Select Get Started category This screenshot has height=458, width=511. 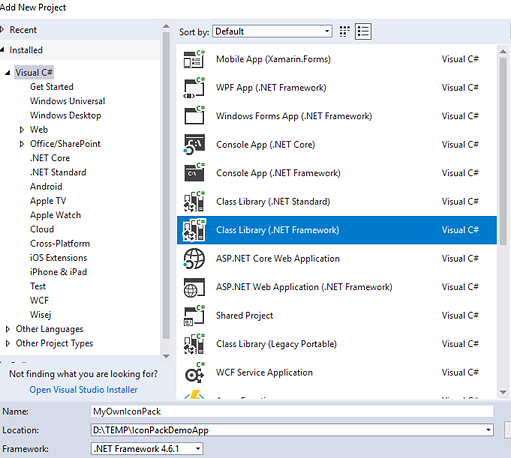[52, 87]
